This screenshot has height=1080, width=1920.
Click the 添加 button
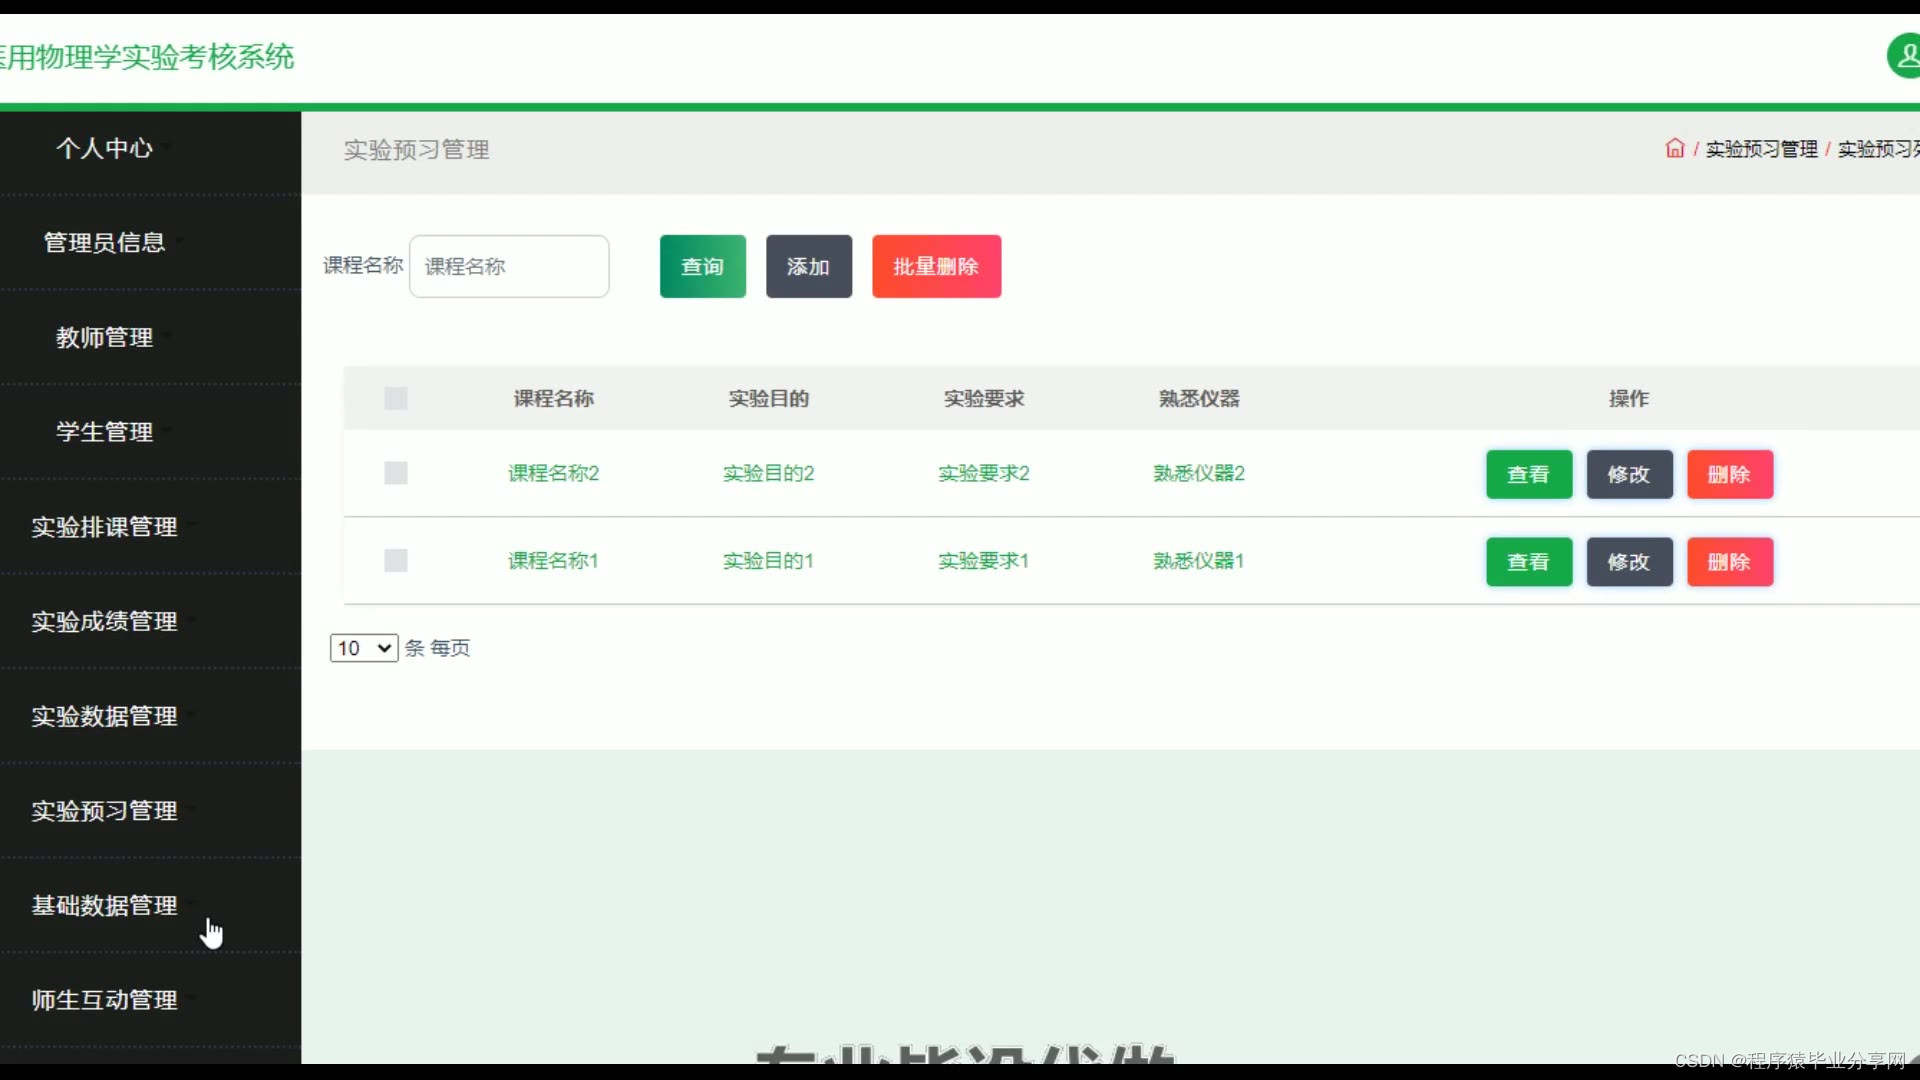tap(808, 267)
